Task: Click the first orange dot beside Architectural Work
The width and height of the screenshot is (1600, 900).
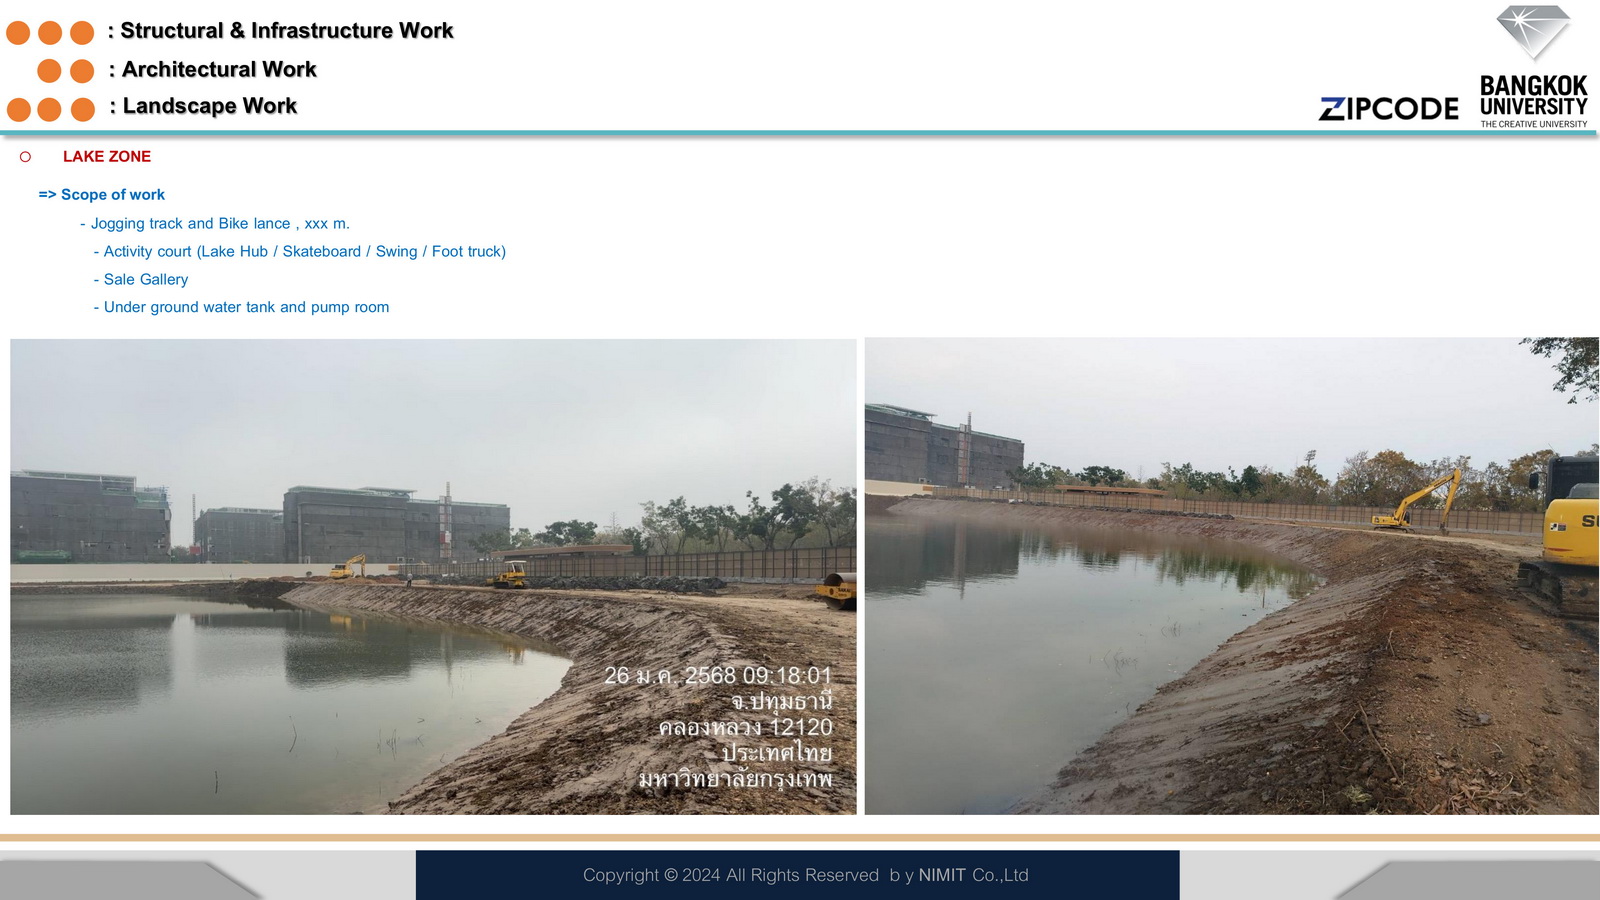Action: pos(49,70)
